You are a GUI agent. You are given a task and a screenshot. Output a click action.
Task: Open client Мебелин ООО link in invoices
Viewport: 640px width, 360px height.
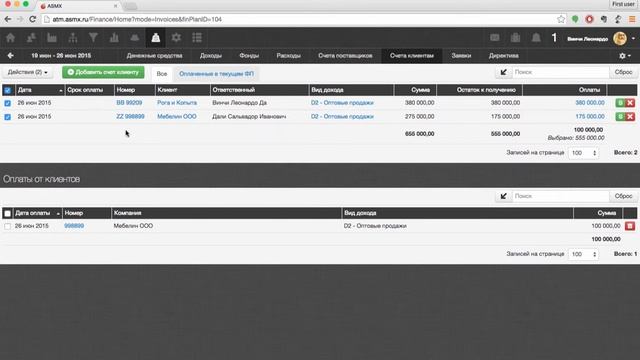click(177, 117)
